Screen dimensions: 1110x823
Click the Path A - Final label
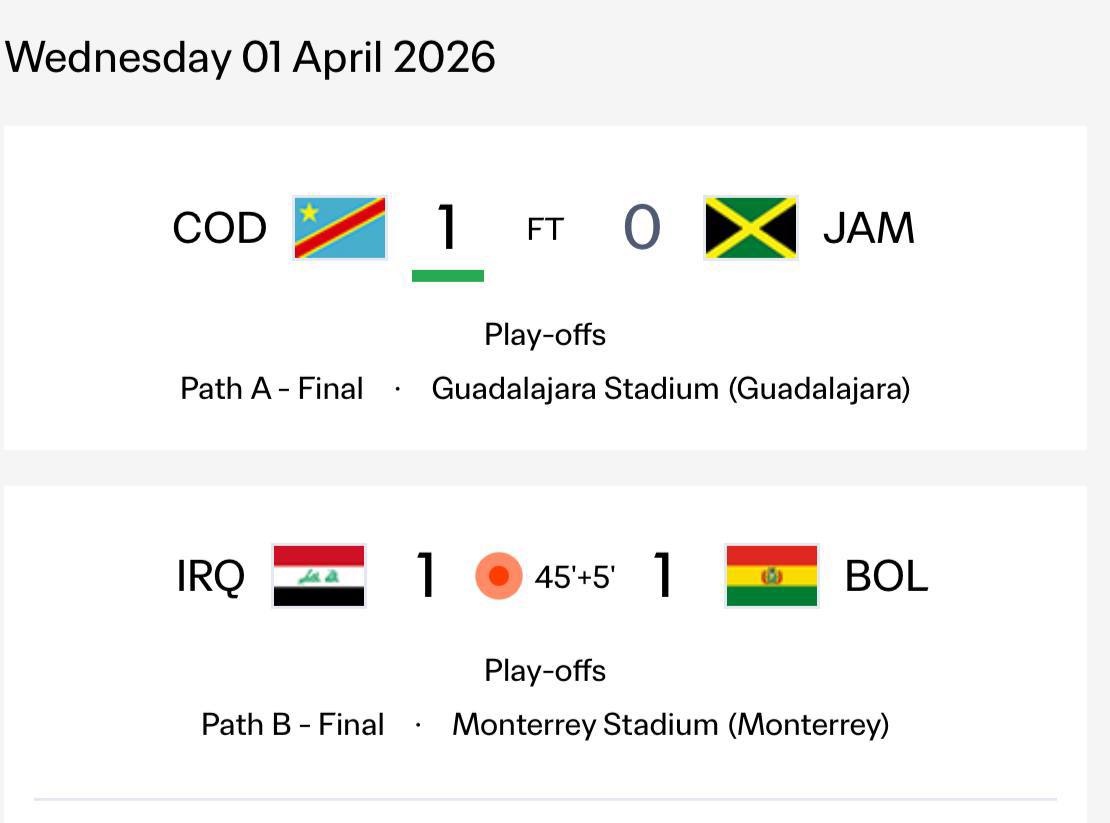click(x=271, y=388)
